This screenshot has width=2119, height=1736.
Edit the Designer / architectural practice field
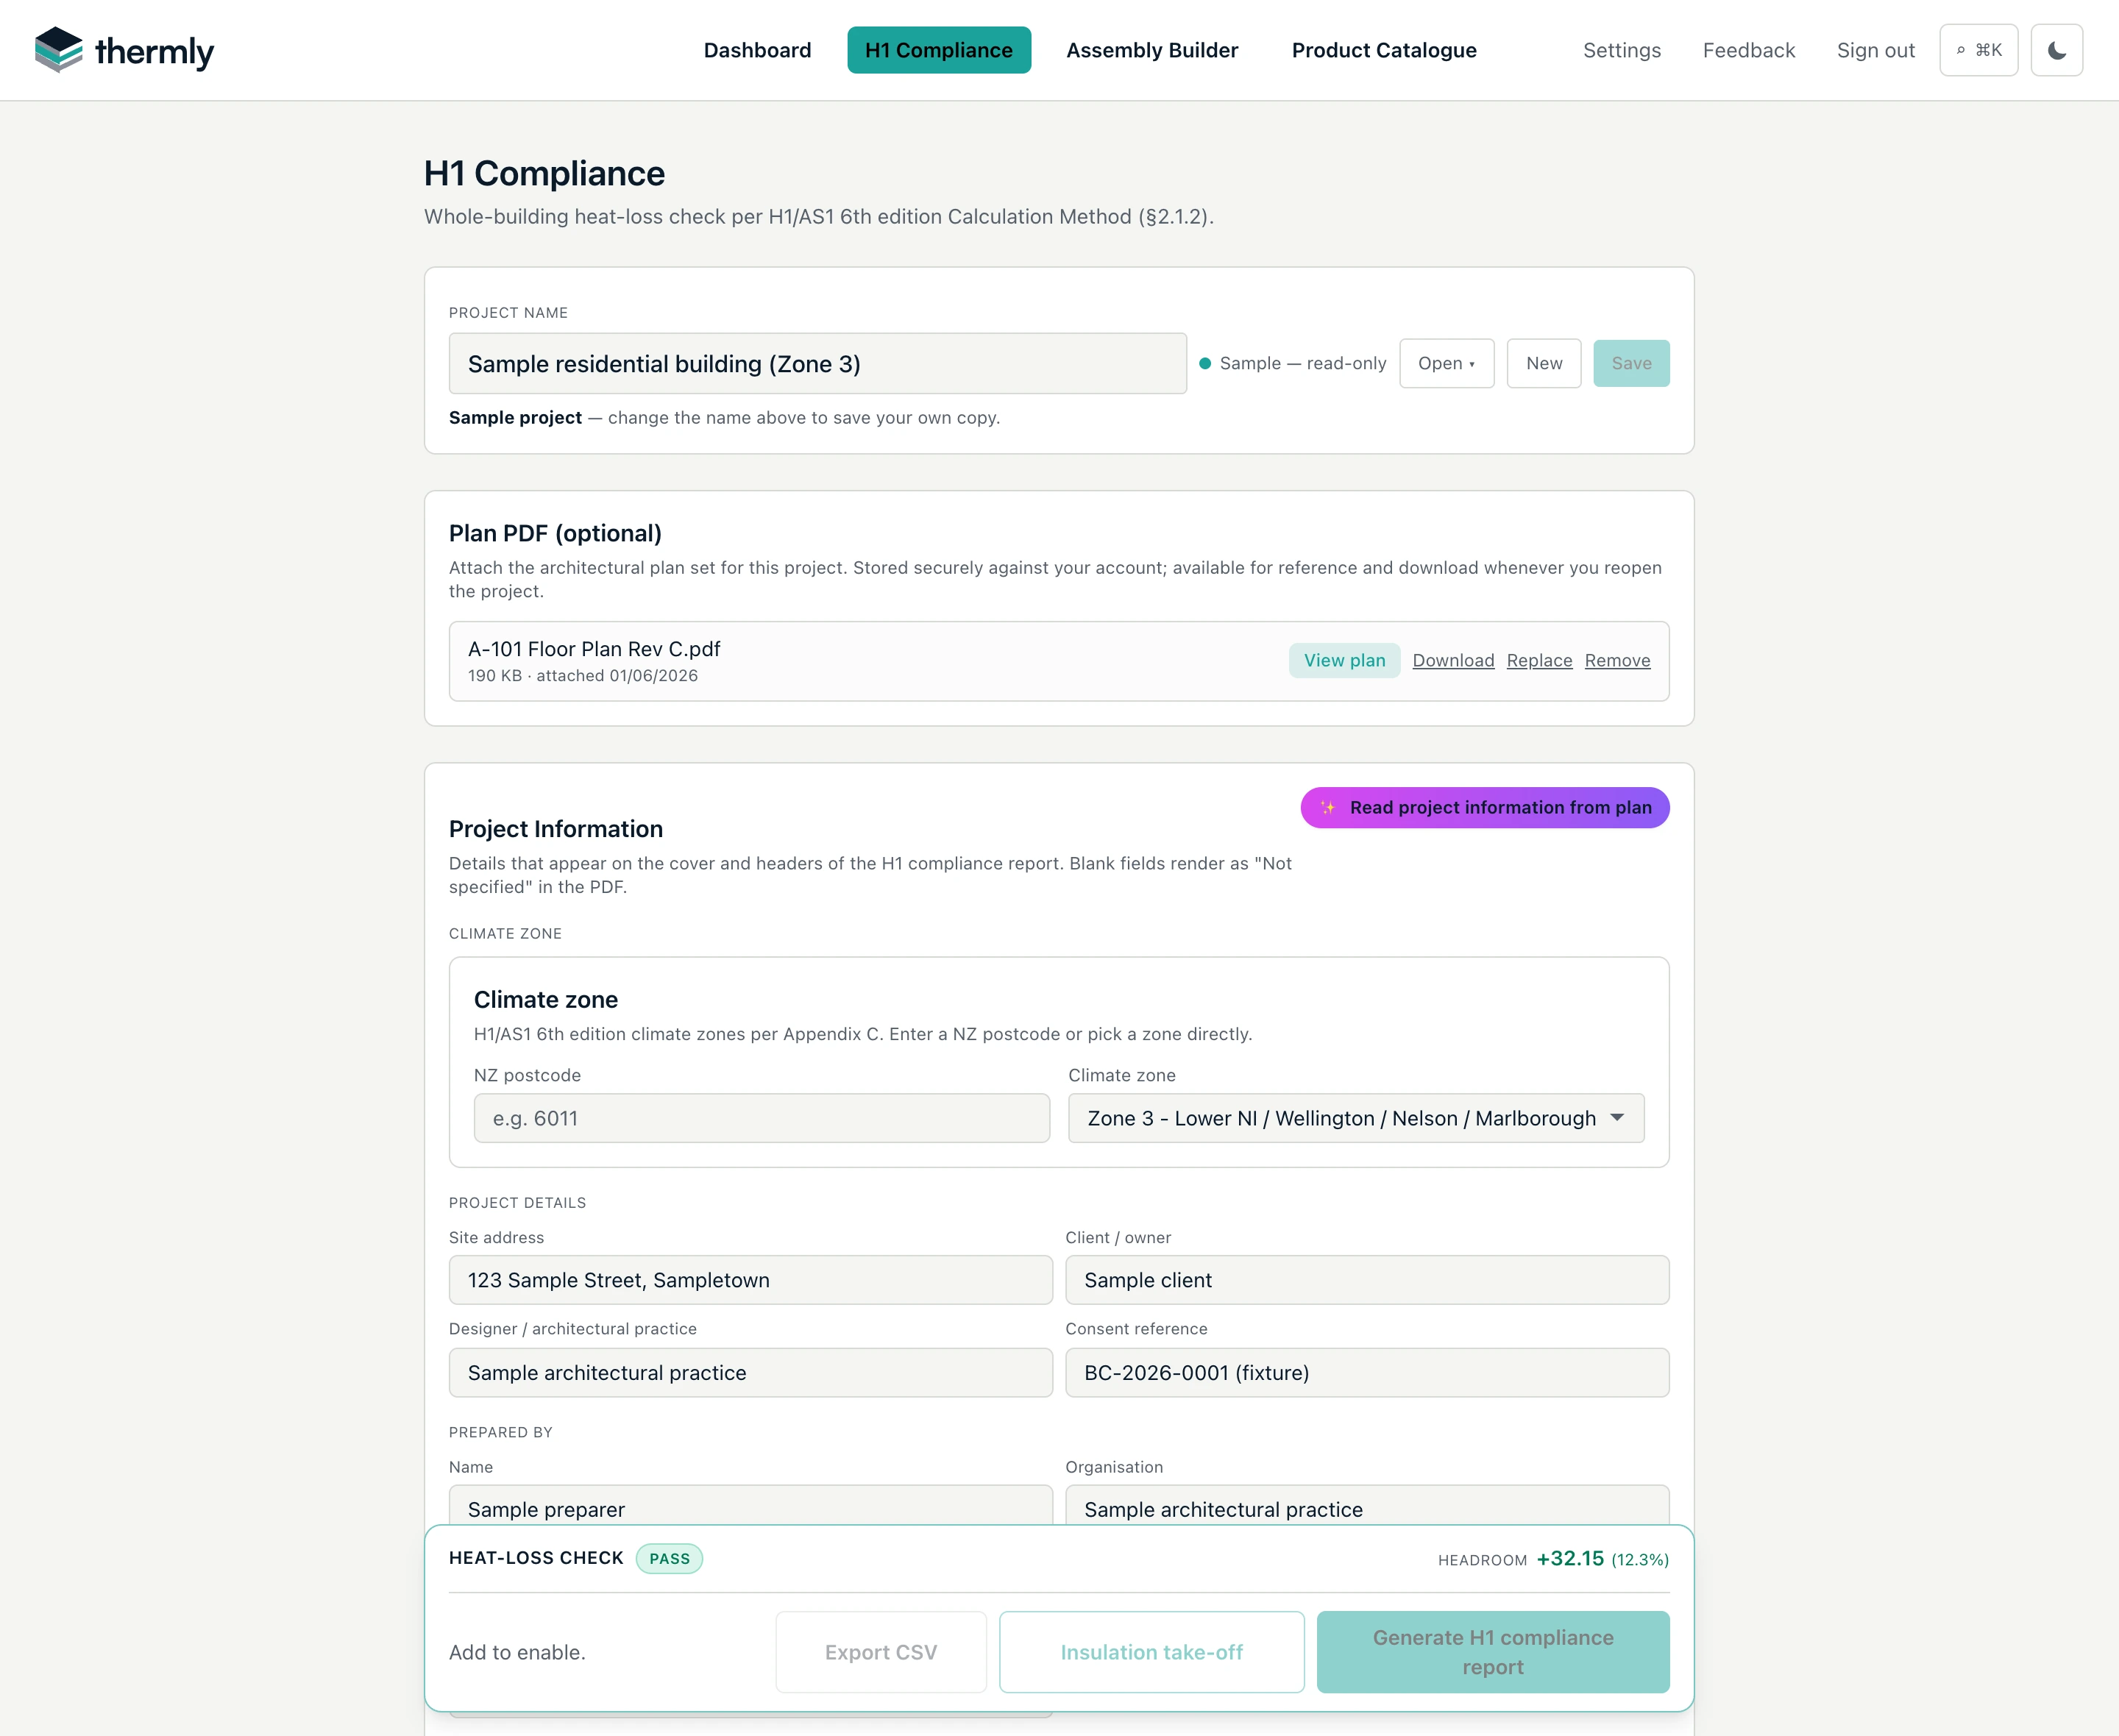tap(750, 1373)
